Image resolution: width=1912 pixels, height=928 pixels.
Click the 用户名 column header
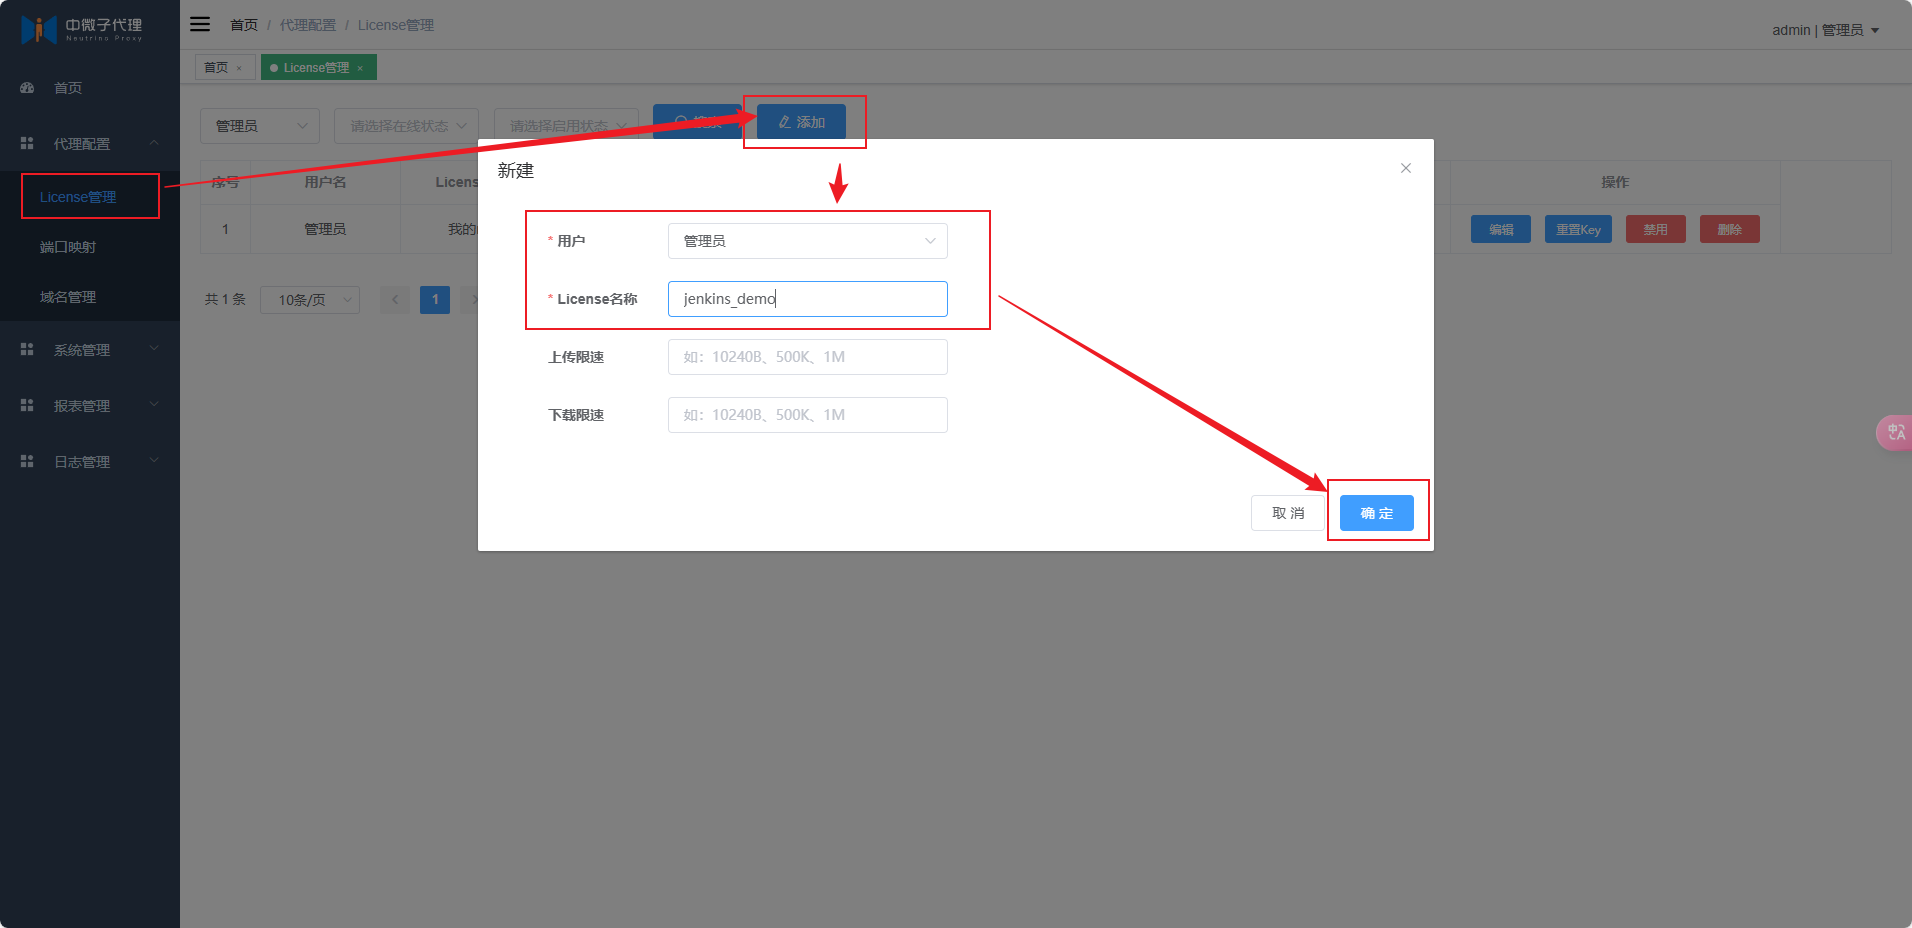325,182
